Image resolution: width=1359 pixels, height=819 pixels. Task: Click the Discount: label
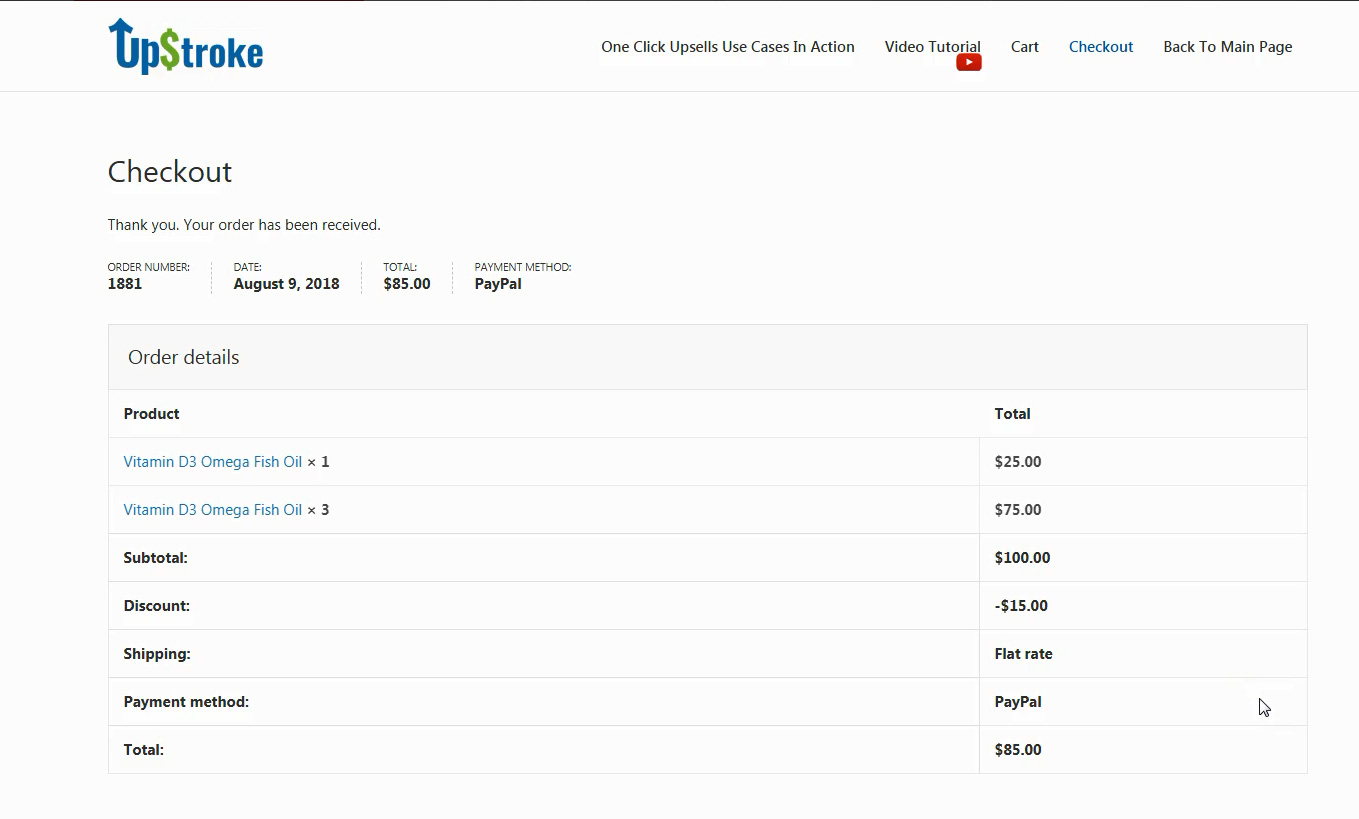[x=156, y=606]
